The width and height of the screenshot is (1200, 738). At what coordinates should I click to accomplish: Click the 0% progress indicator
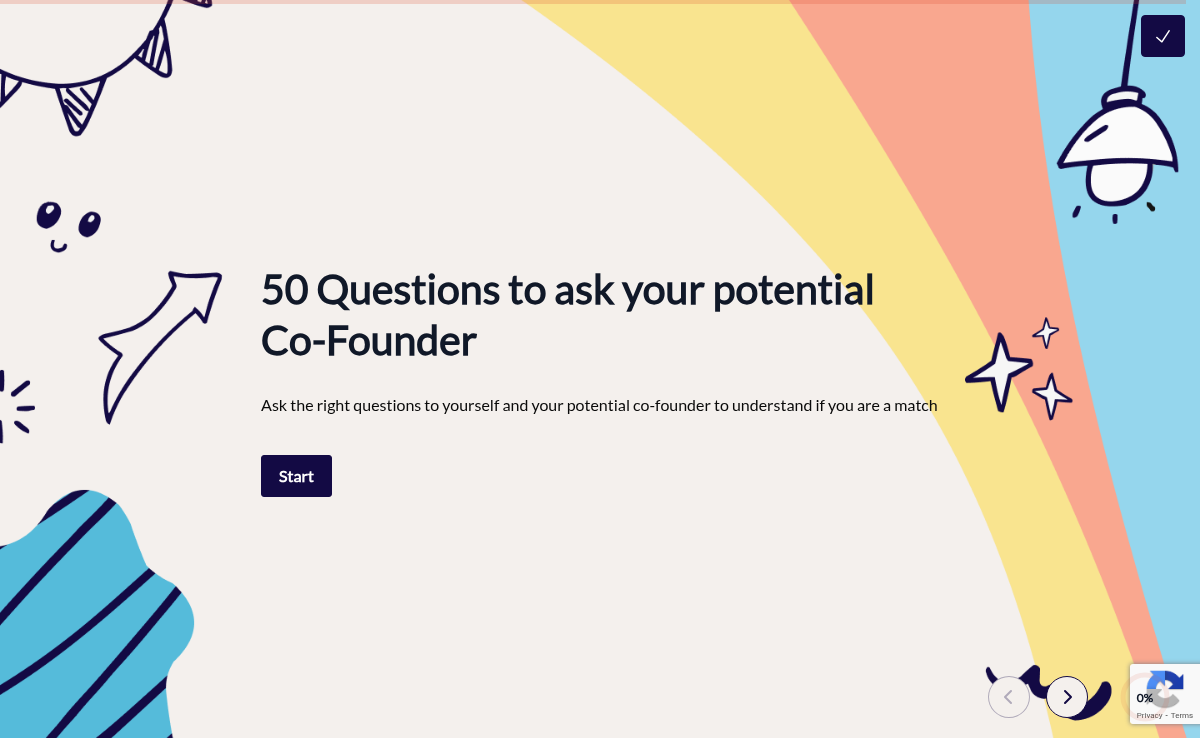click(1144, 699)
